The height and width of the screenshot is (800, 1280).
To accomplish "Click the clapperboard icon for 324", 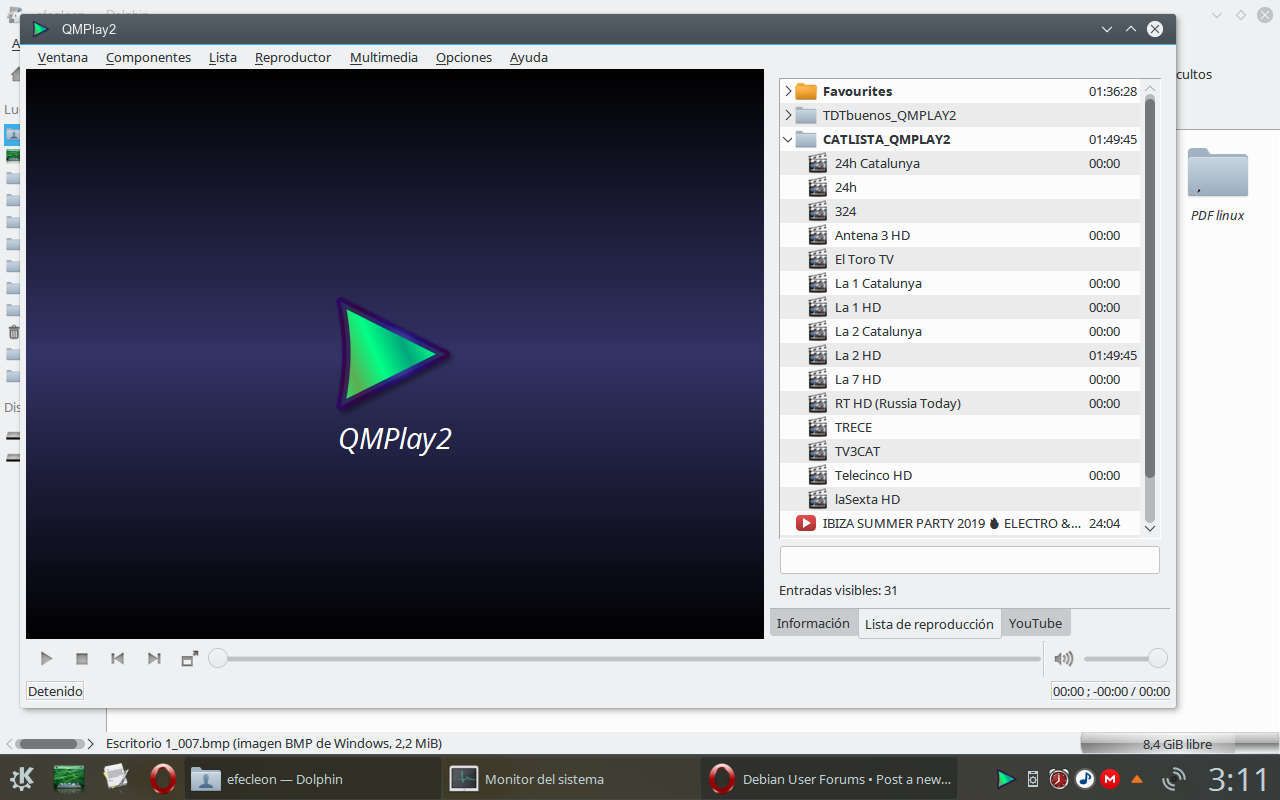I will tap(818, 211).
